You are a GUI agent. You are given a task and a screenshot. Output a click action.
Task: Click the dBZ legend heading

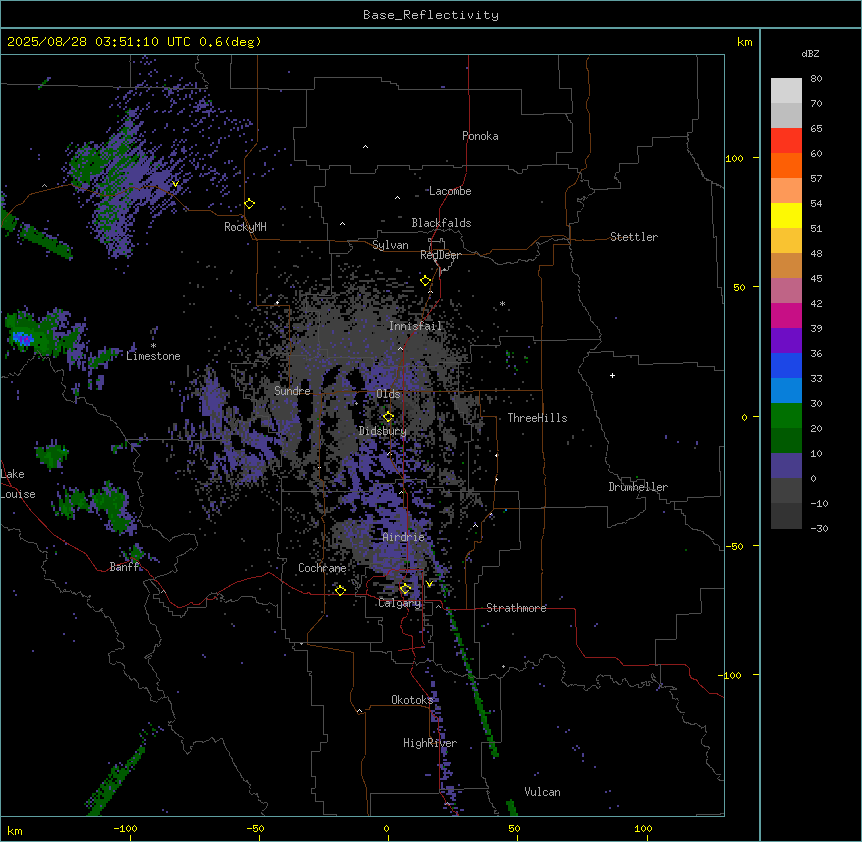[x=810, y=53]
